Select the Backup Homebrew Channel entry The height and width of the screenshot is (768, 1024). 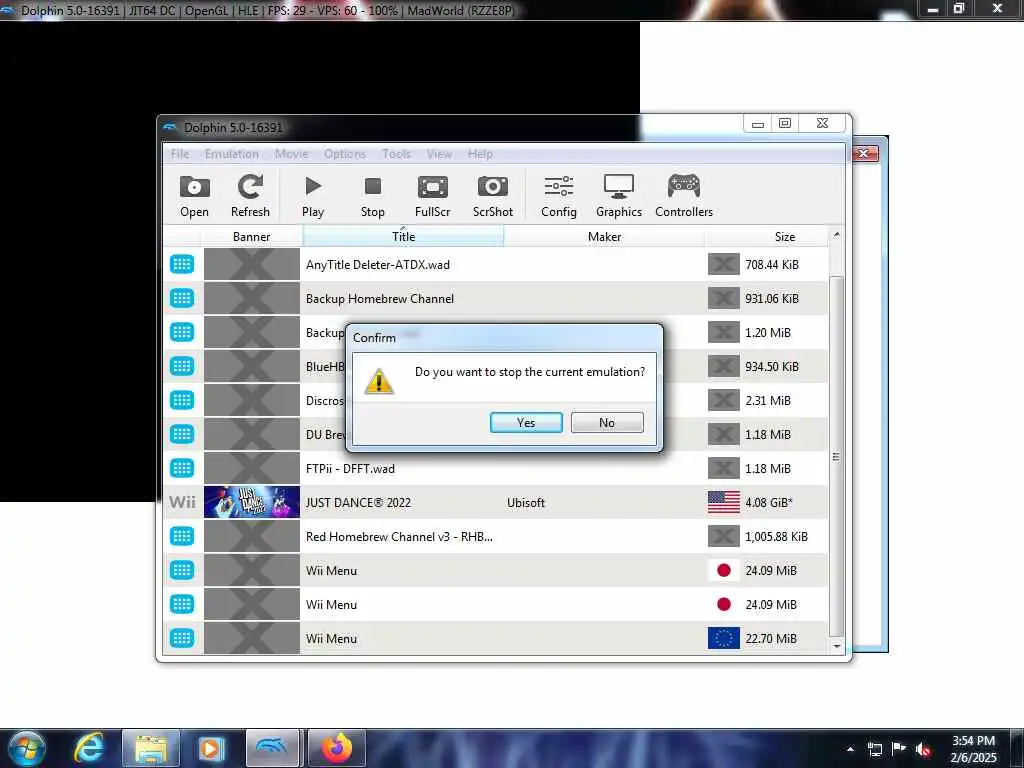point(379,298)
